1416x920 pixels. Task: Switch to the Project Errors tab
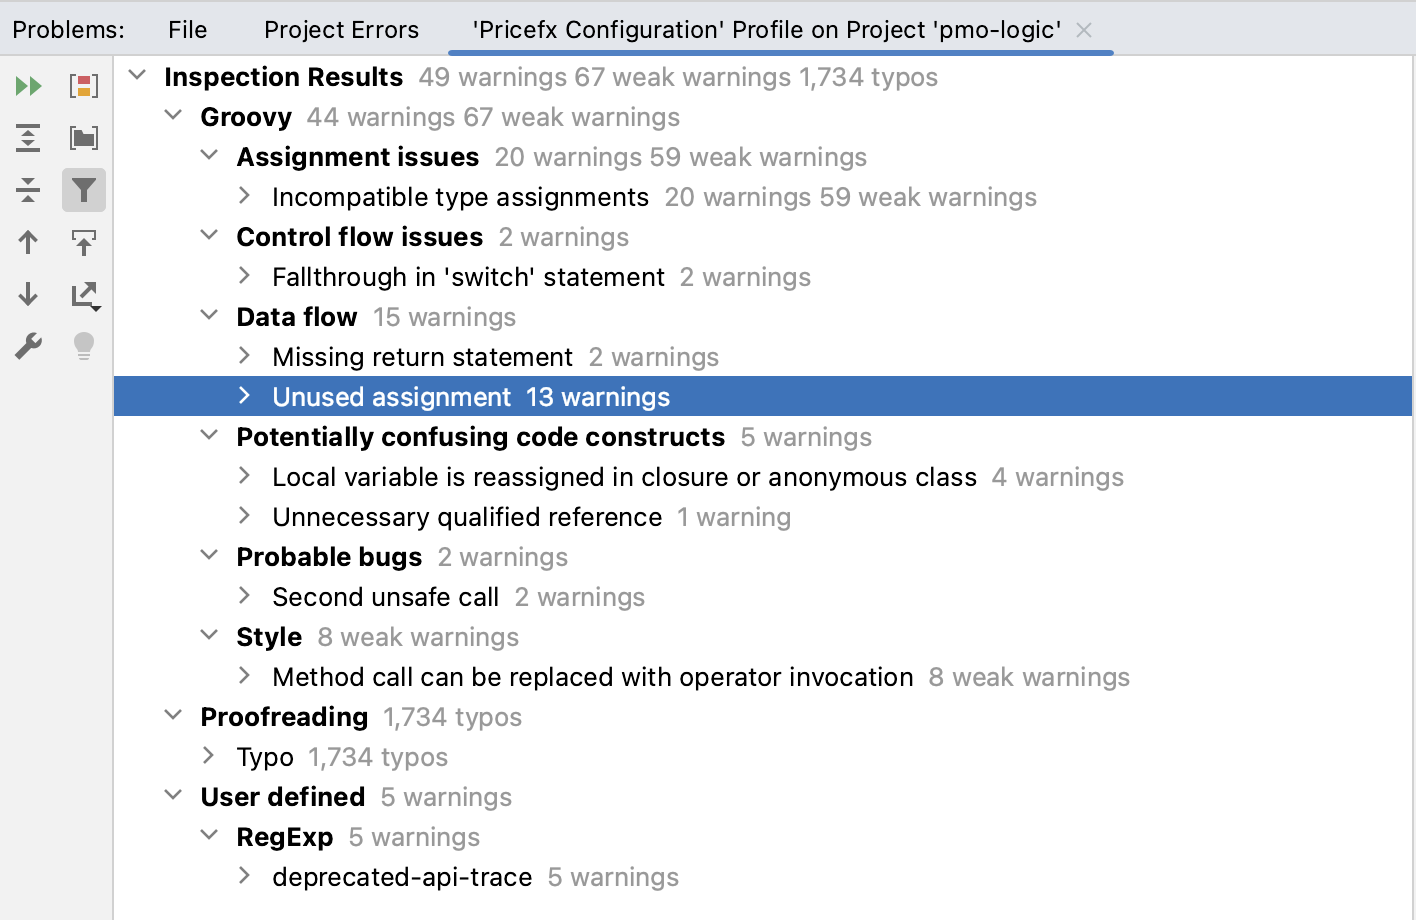coord(341,30)
